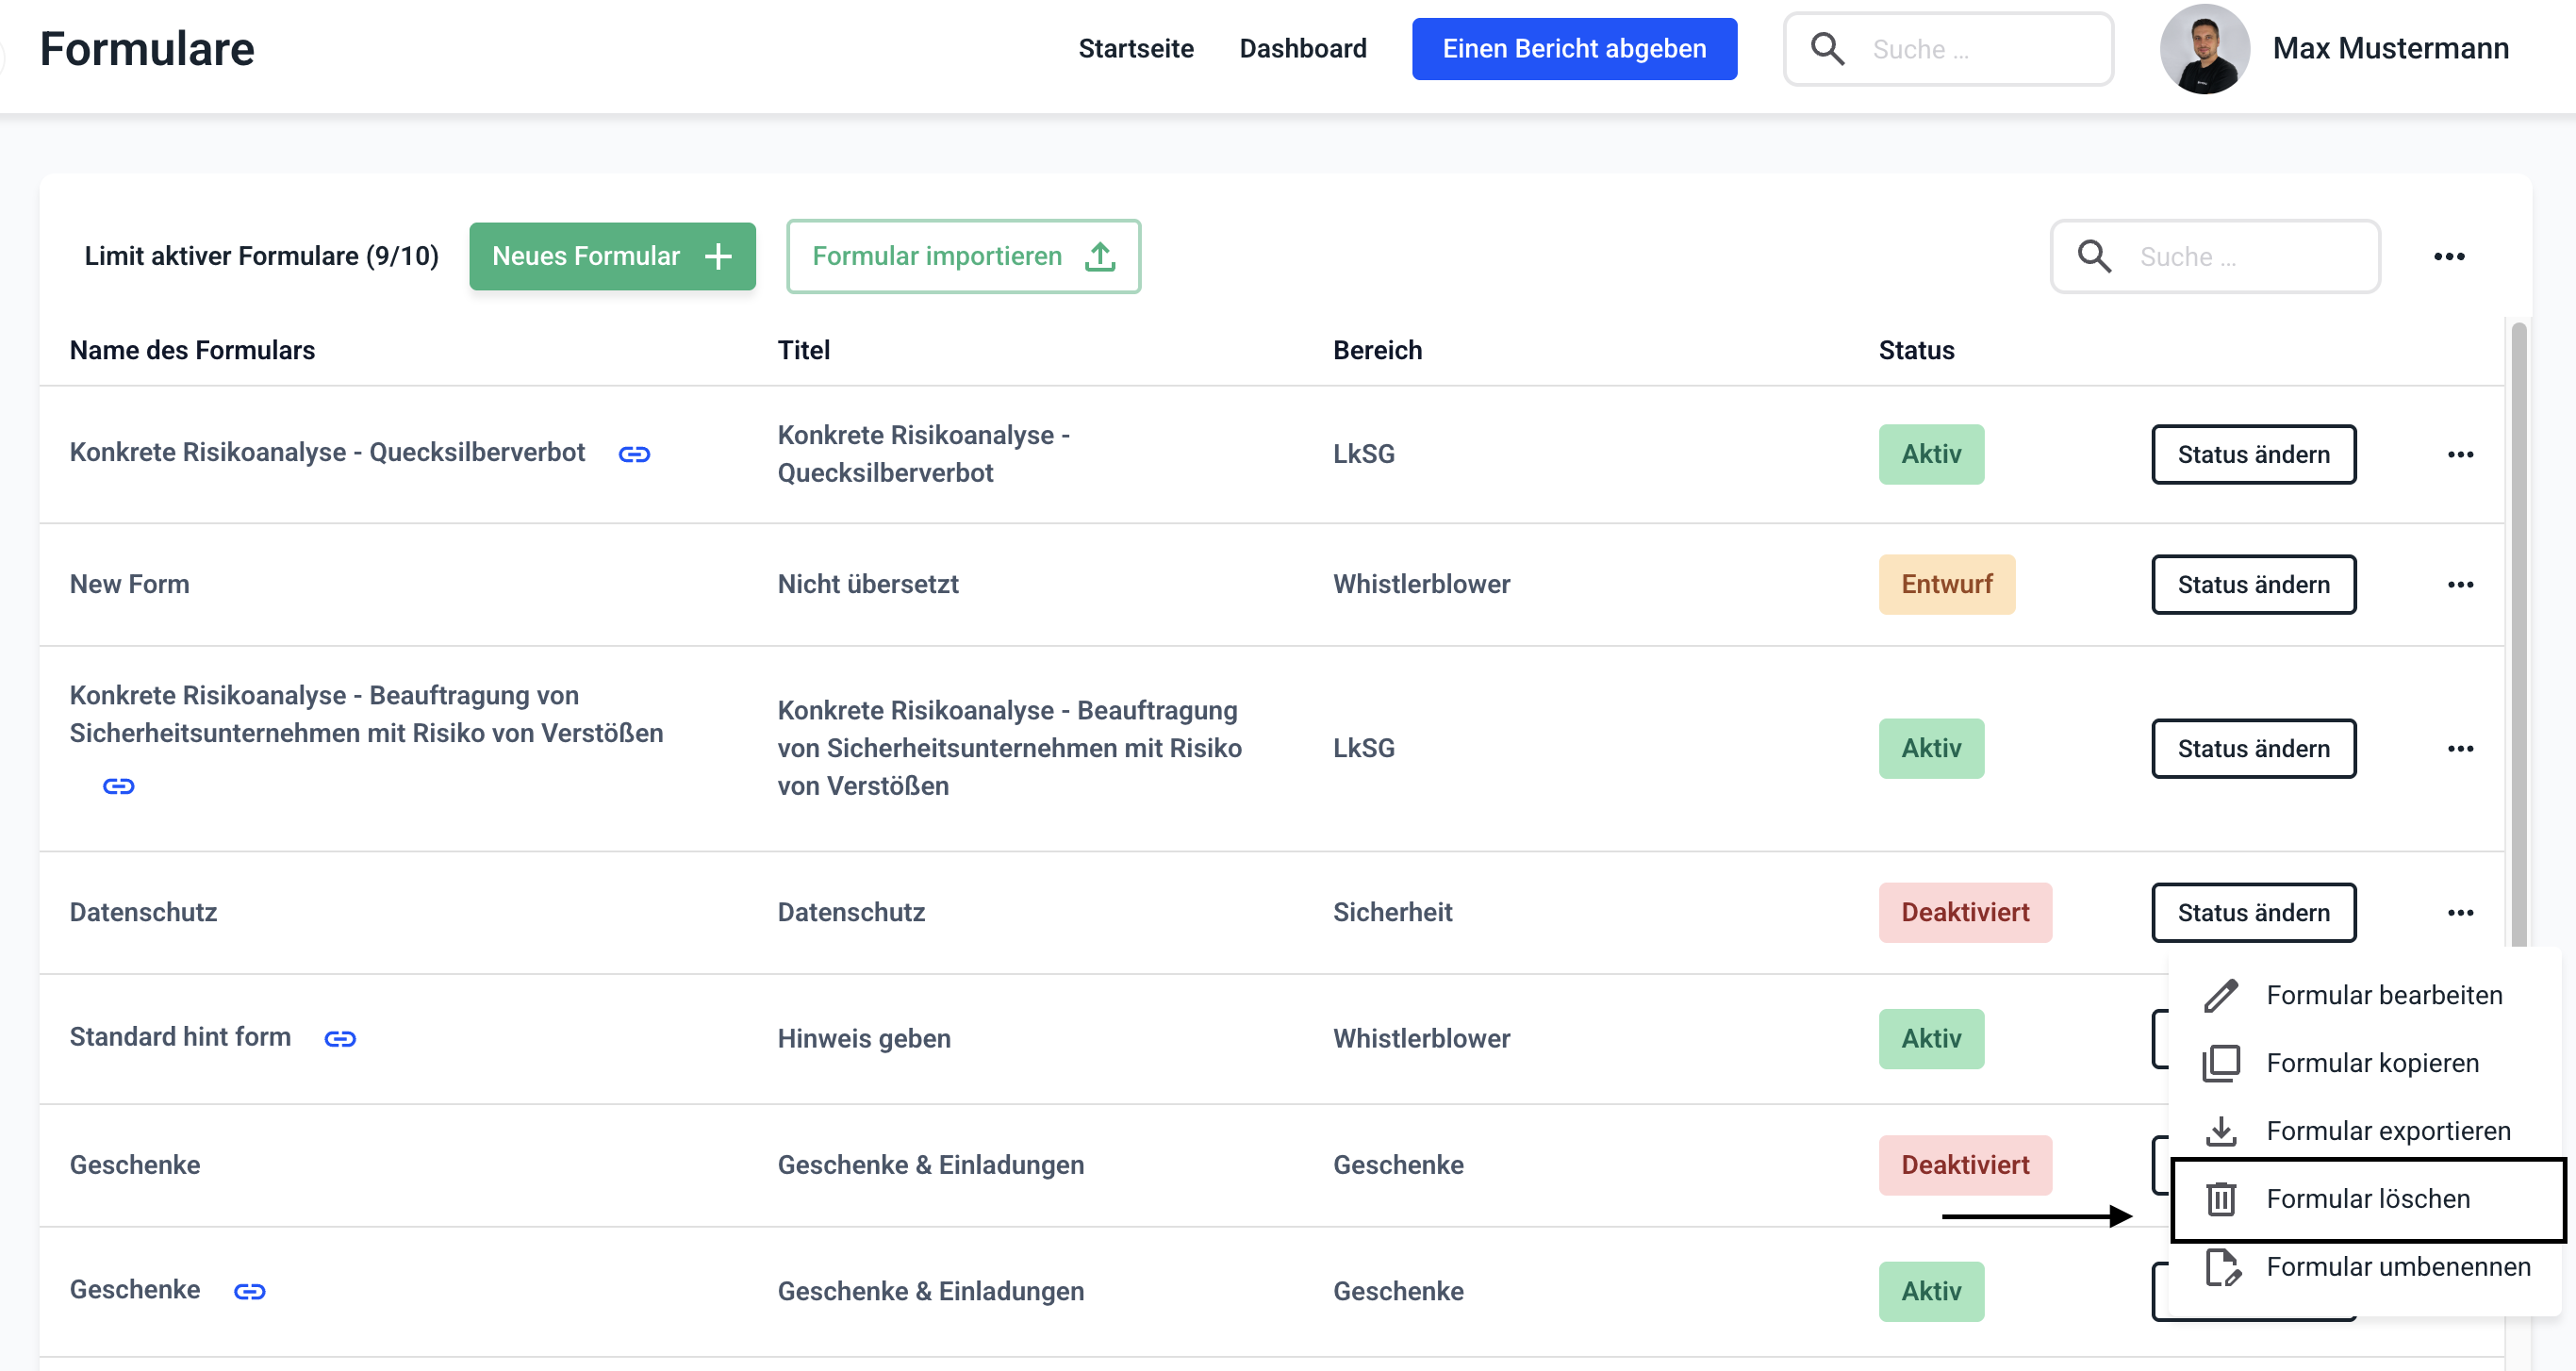Click Formular importieren button
The height and width of the screenshot is (1371, 2576).
point(962,257)
